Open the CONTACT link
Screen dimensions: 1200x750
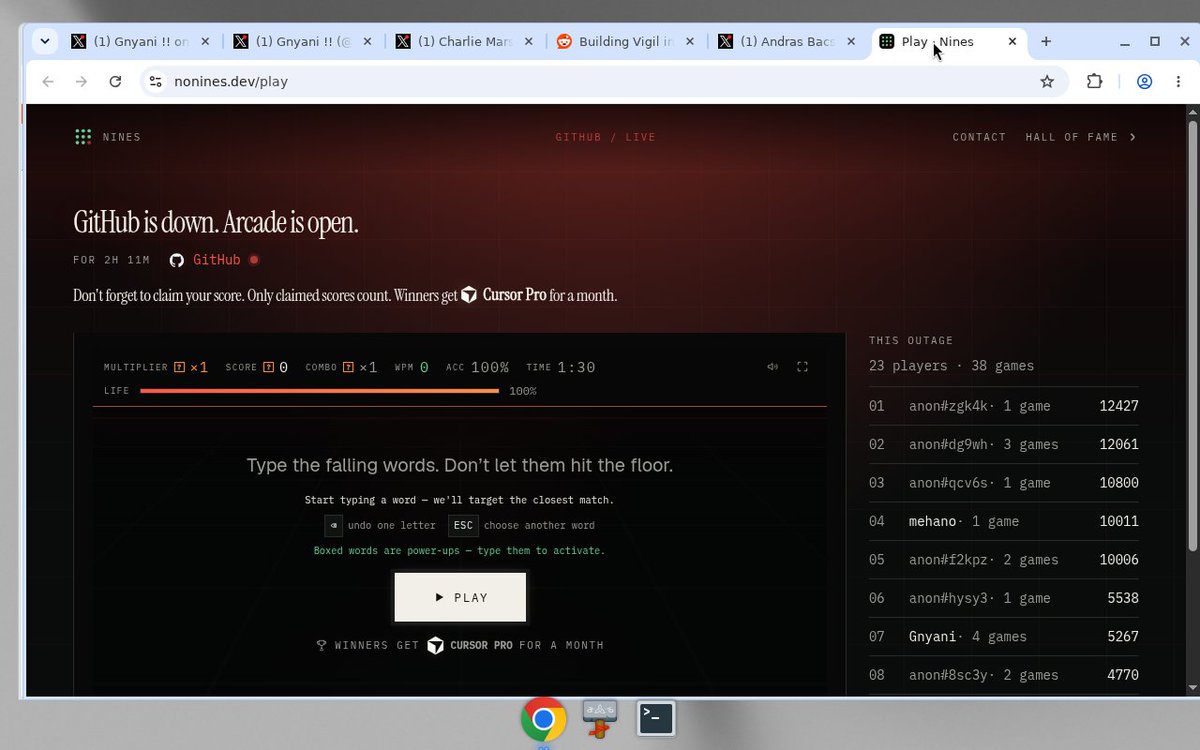click(x=979, y=137)
